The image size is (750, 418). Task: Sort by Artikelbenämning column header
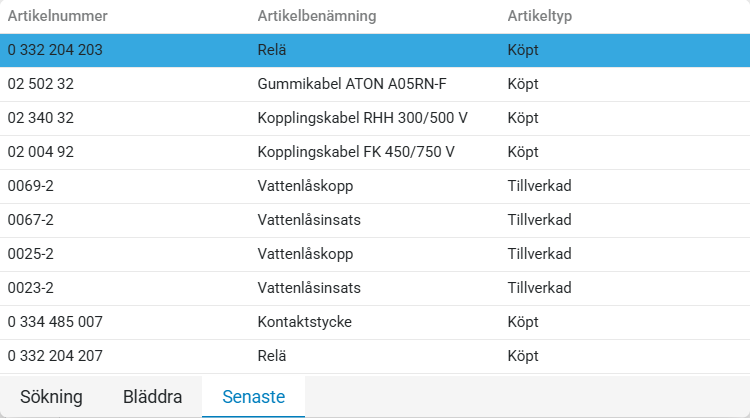[317, 16]
